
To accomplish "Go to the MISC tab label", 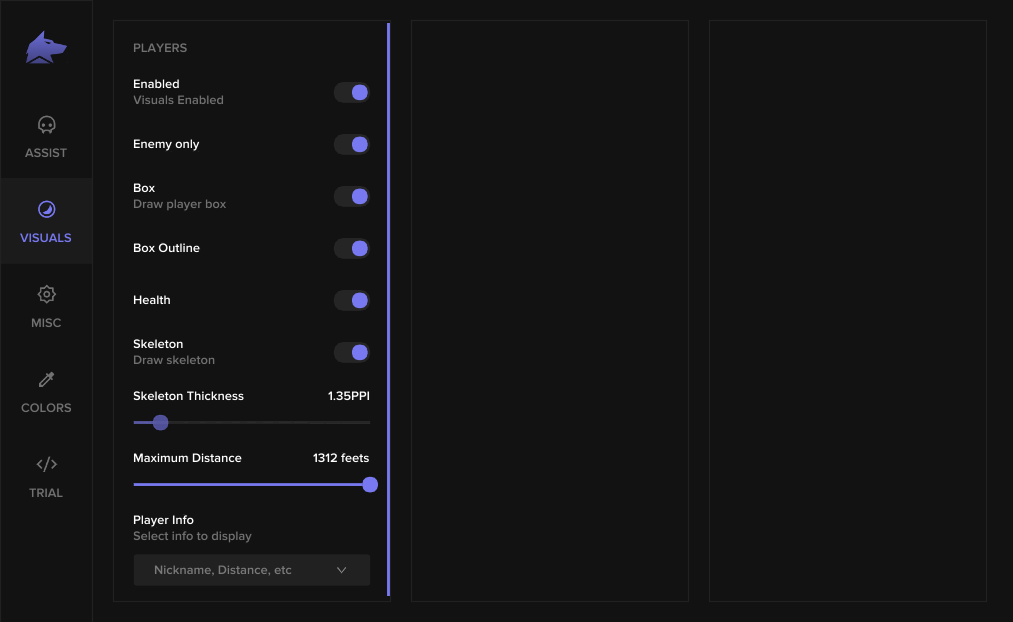I will click(x=46, y=323).
